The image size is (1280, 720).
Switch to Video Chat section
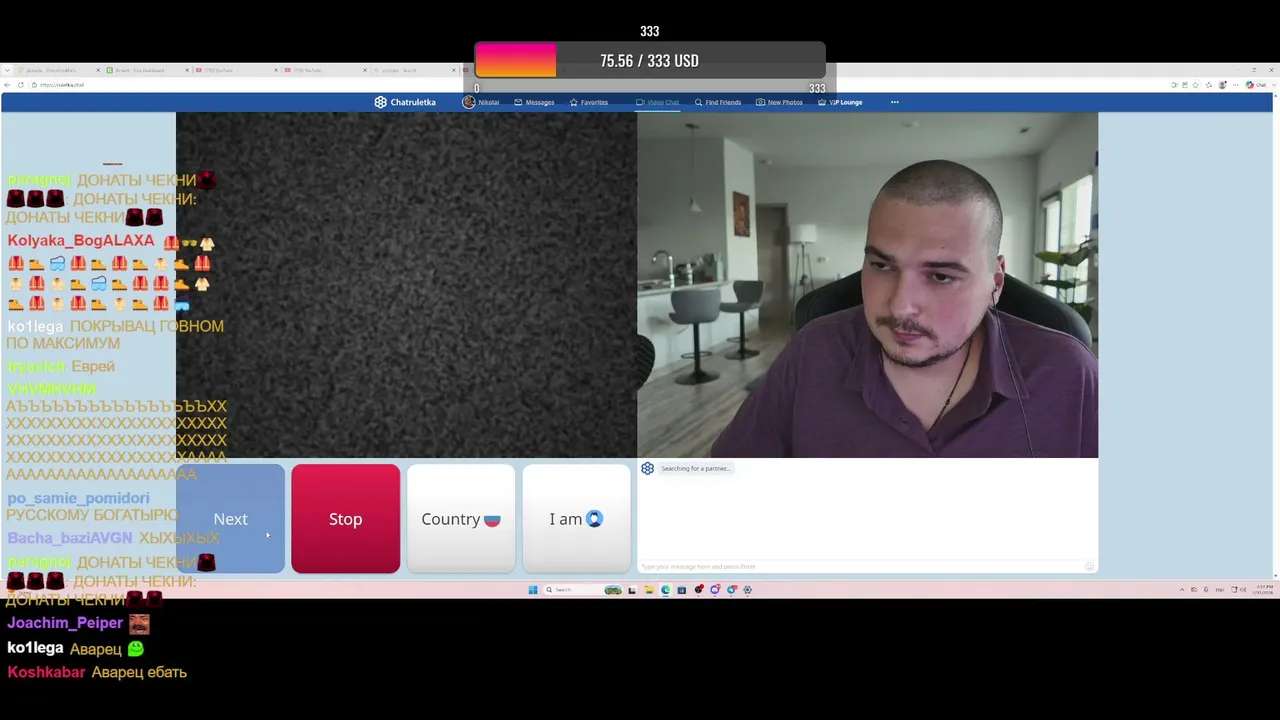tap(657, 102)
